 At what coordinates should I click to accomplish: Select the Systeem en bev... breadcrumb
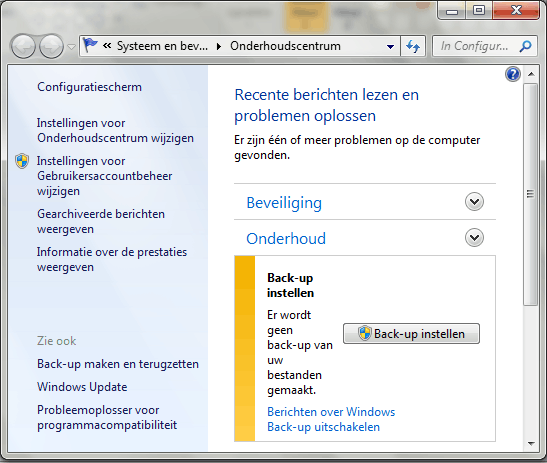pos(162,46)
